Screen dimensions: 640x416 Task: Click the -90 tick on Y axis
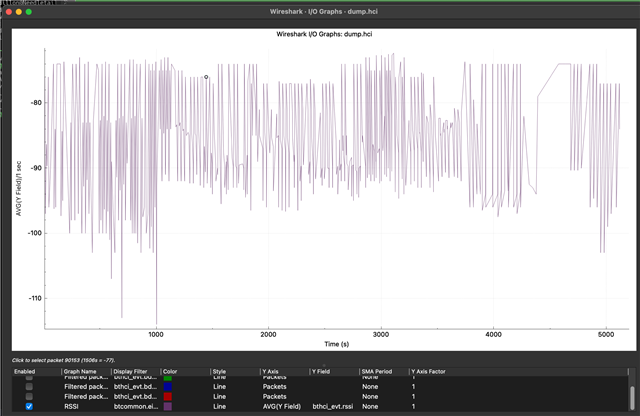[36, 168]
